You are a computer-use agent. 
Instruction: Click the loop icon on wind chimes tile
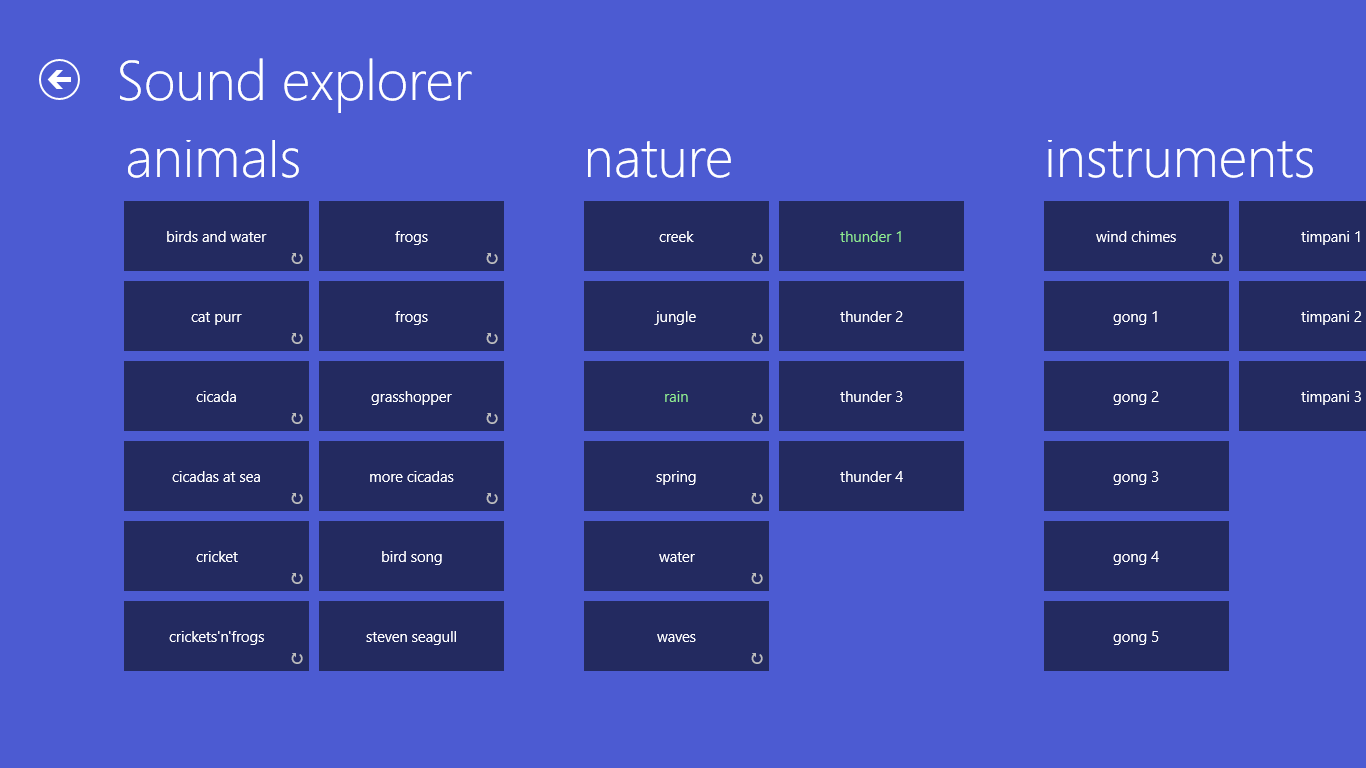[1217, 259]
